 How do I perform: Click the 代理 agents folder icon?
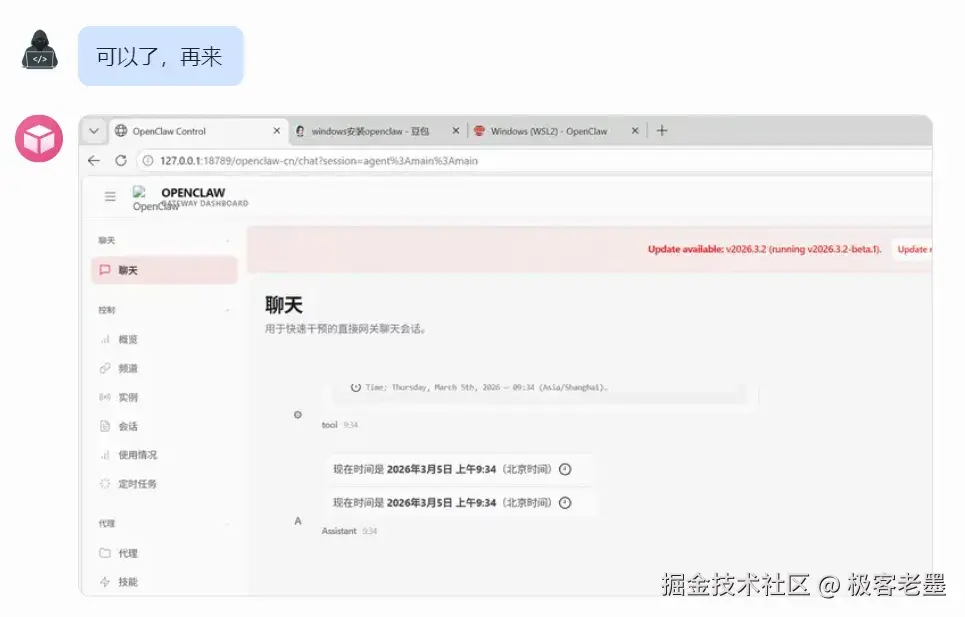pyautogui.click(x=106, y=553)
